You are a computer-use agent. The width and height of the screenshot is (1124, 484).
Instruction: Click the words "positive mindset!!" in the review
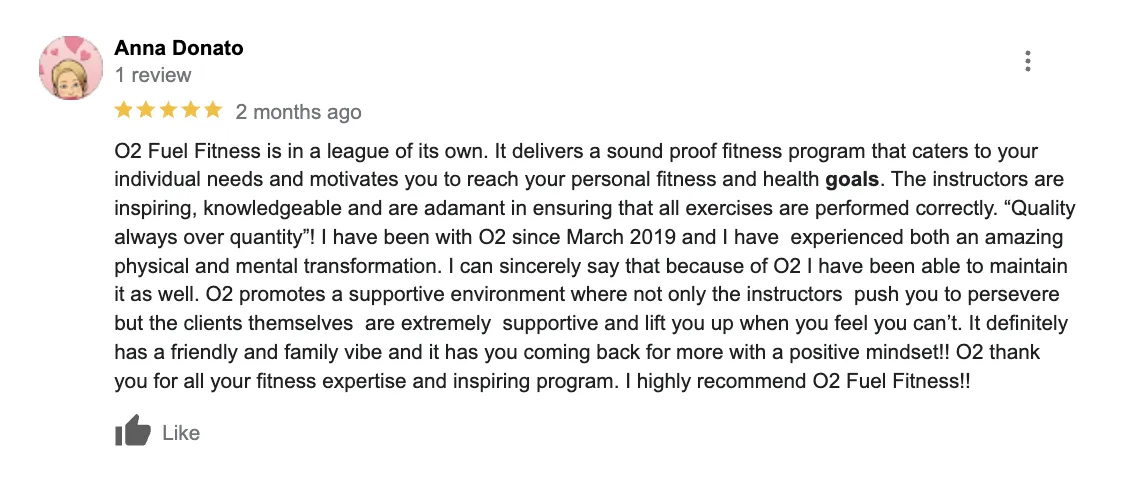tap(829, 354)
